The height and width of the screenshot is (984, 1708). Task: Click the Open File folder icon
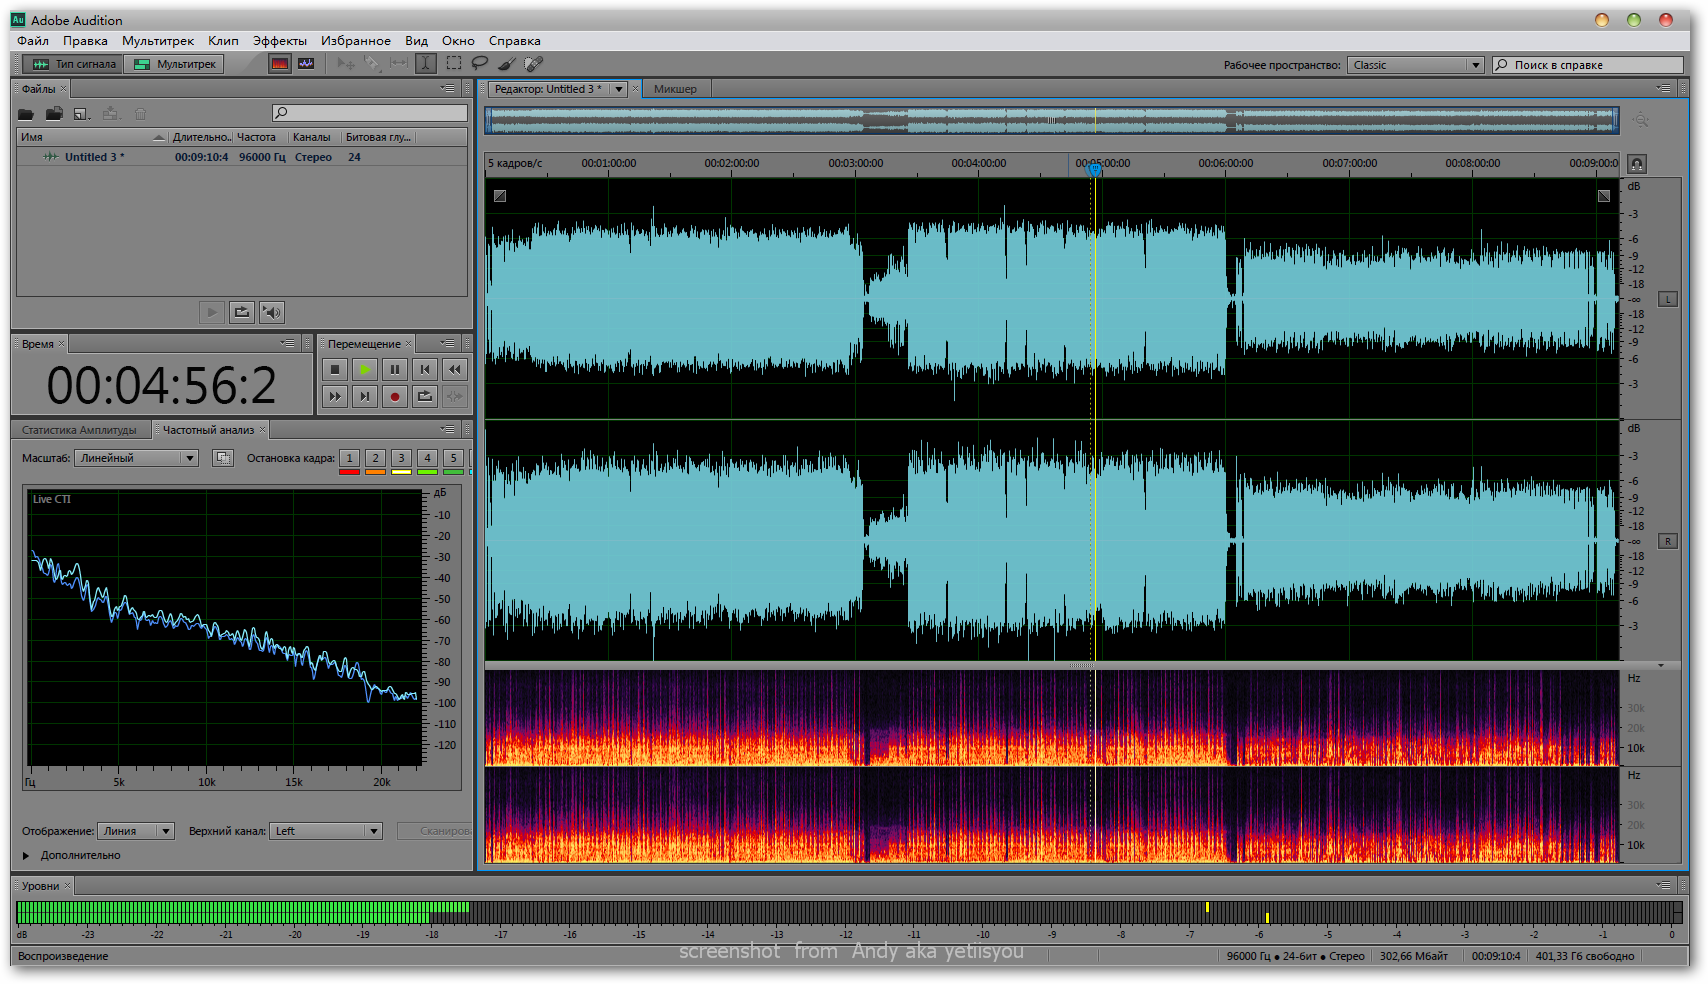pos(26,114)
